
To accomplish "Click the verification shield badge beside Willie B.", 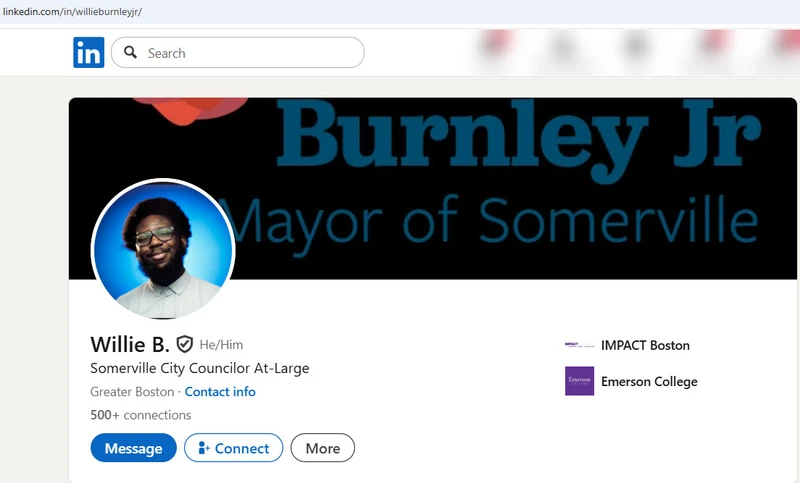I will coord(185,345).
